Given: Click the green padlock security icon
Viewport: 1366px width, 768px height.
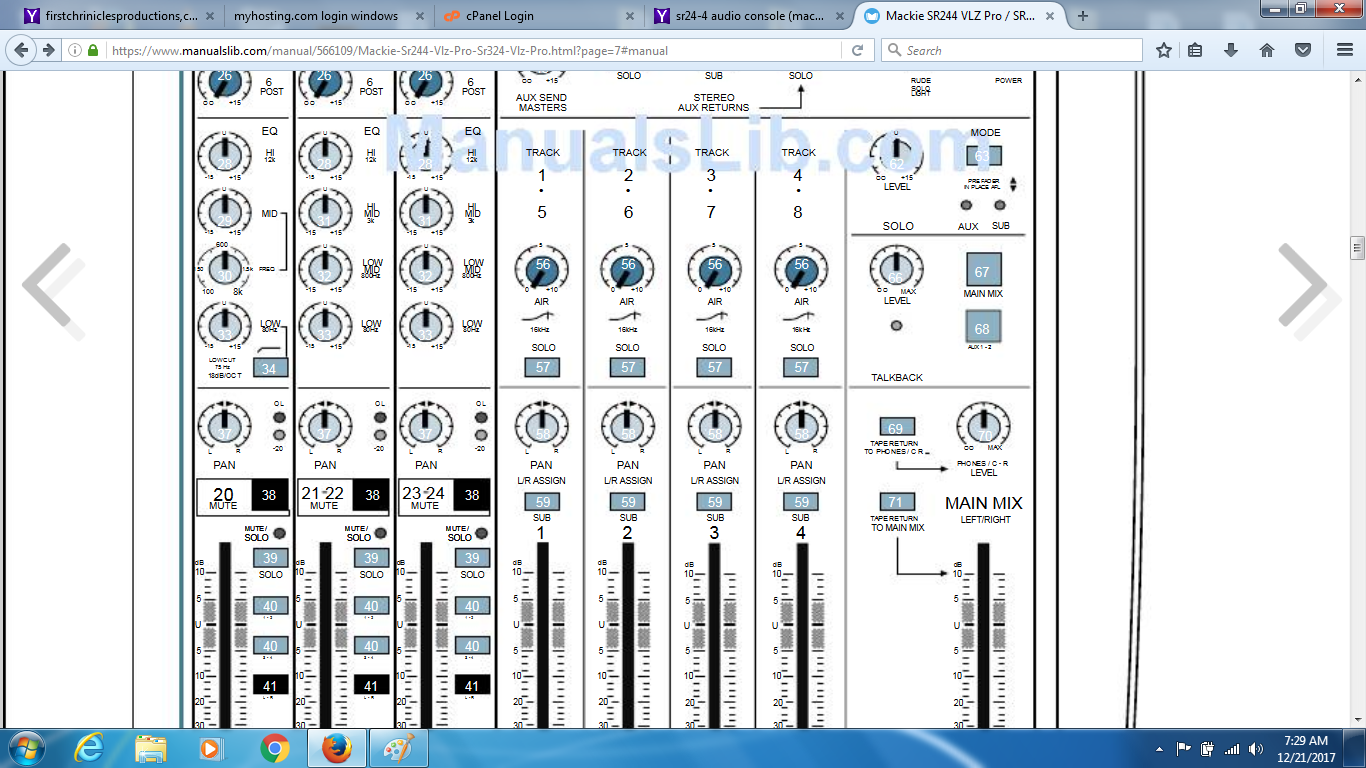Looking at the screenshot, I should [x=93, y=50].
